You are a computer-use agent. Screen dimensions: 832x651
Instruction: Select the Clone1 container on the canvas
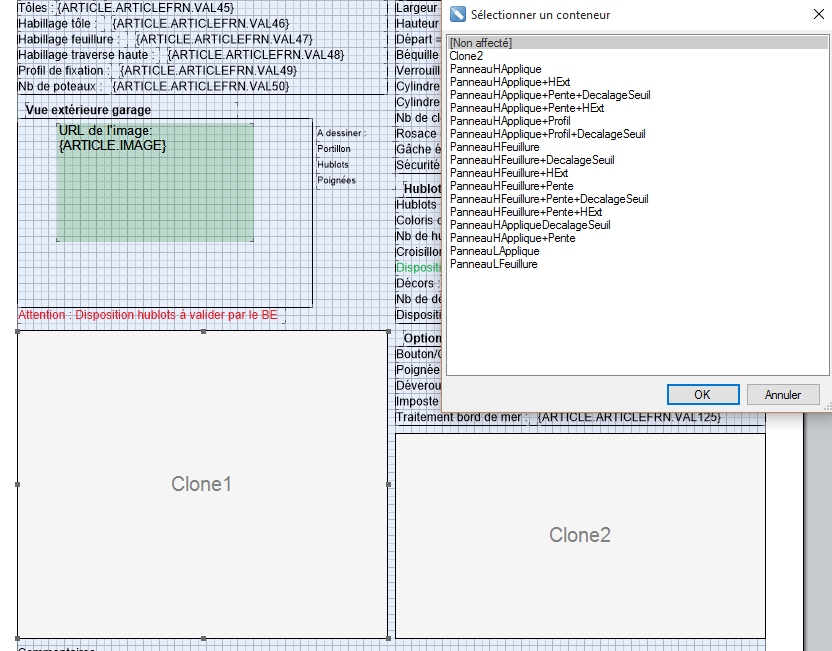pyautogui.click(x=201, y=484)
